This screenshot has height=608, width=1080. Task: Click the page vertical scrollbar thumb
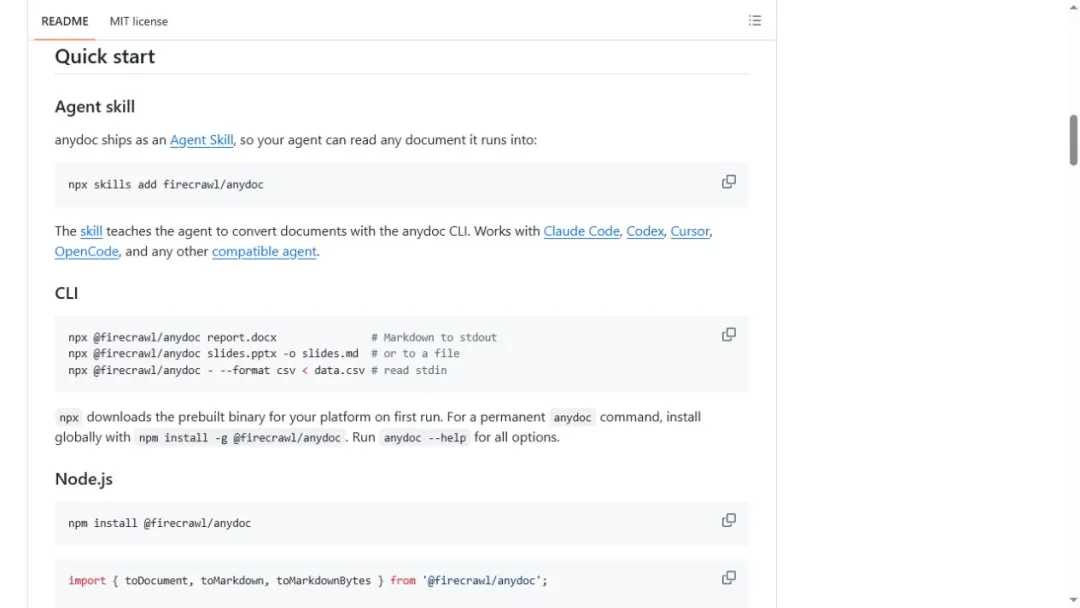click(x=1073, y=140)
